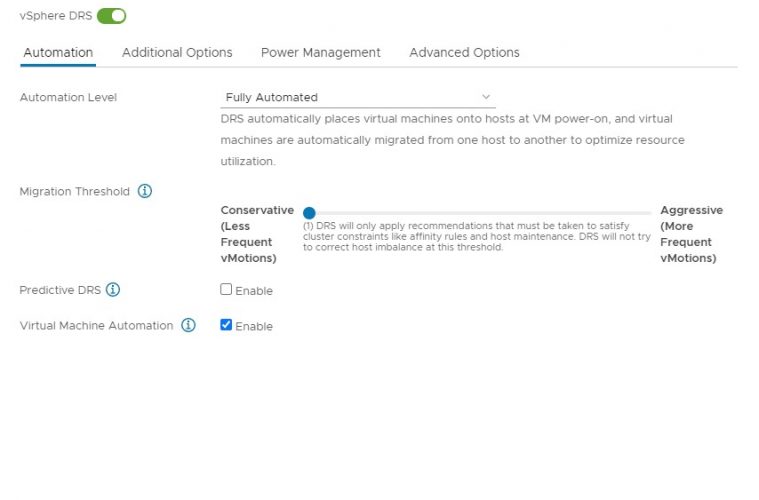This screenshot has height=500, width=759.
Task: Uncheck Virtual Machine Automation Enable checkbox
Action: coord(226,325)
